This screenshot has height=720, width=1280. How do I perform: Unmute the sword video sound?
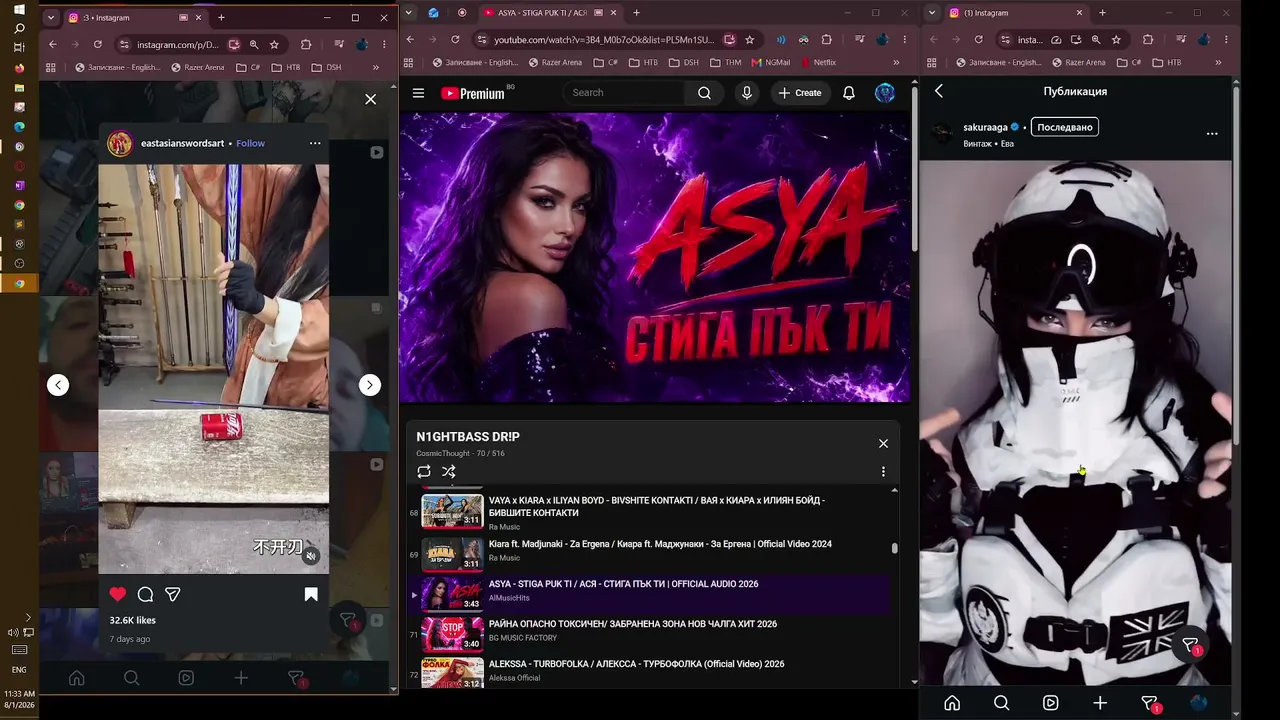(x=311, y=556)
